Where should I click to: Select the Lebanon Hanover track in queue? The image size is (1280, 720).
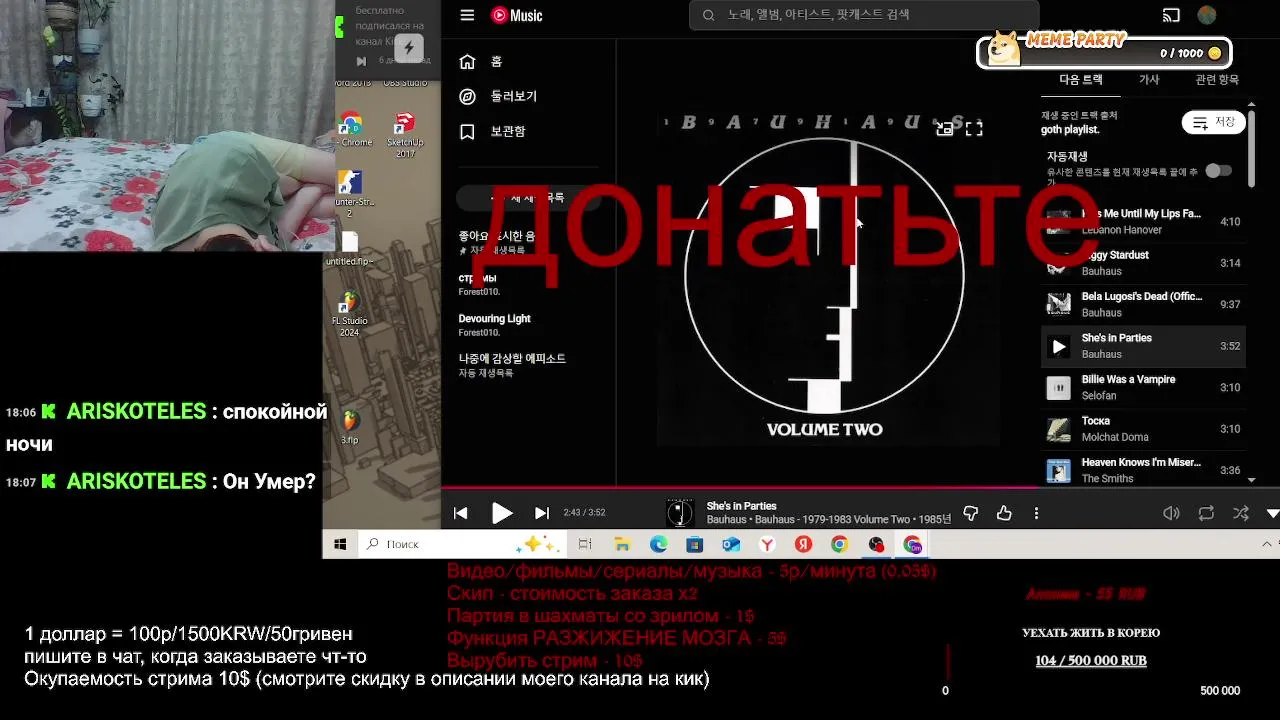pyautogui.click(x=1143, y=221)
